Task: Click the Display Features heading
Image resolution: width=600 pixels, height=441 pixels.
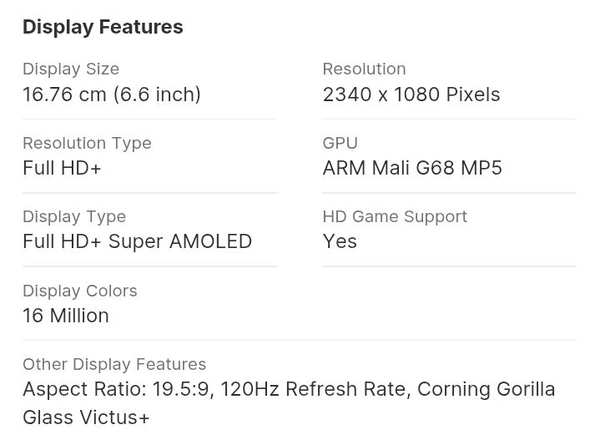Action: pos(103,27)
